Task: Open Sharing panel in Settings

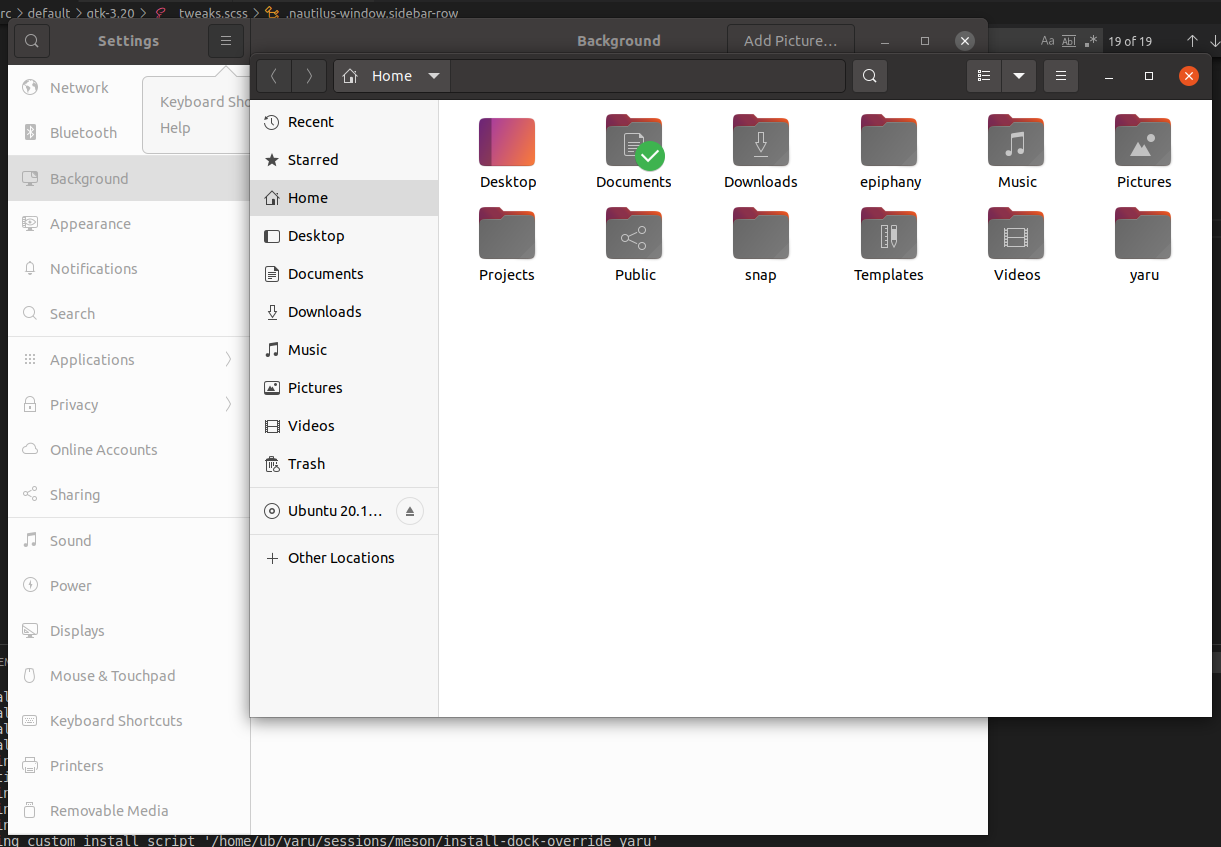Action: [x=129, y=495]
